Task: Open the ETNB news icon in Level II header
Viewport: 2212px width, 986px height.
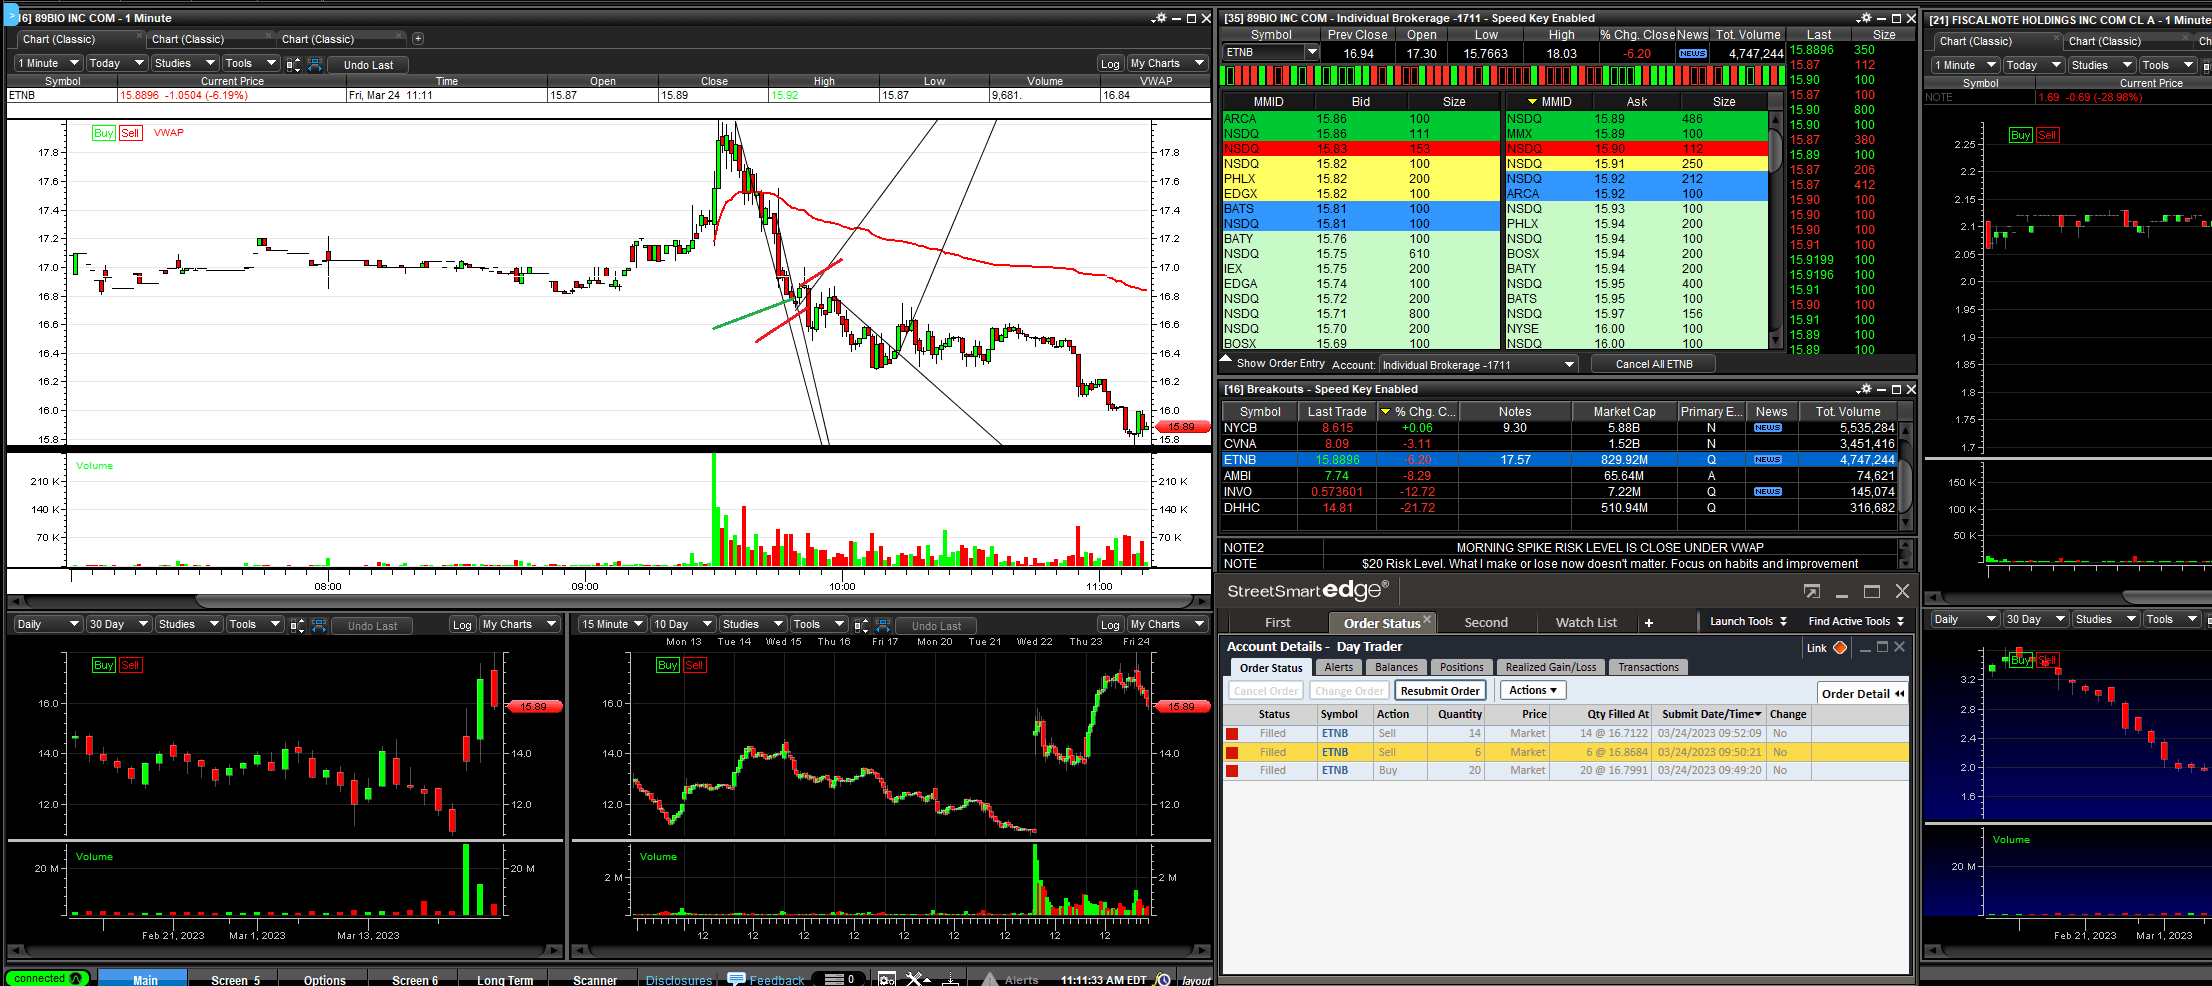Action: click(x=1693, y=54)
